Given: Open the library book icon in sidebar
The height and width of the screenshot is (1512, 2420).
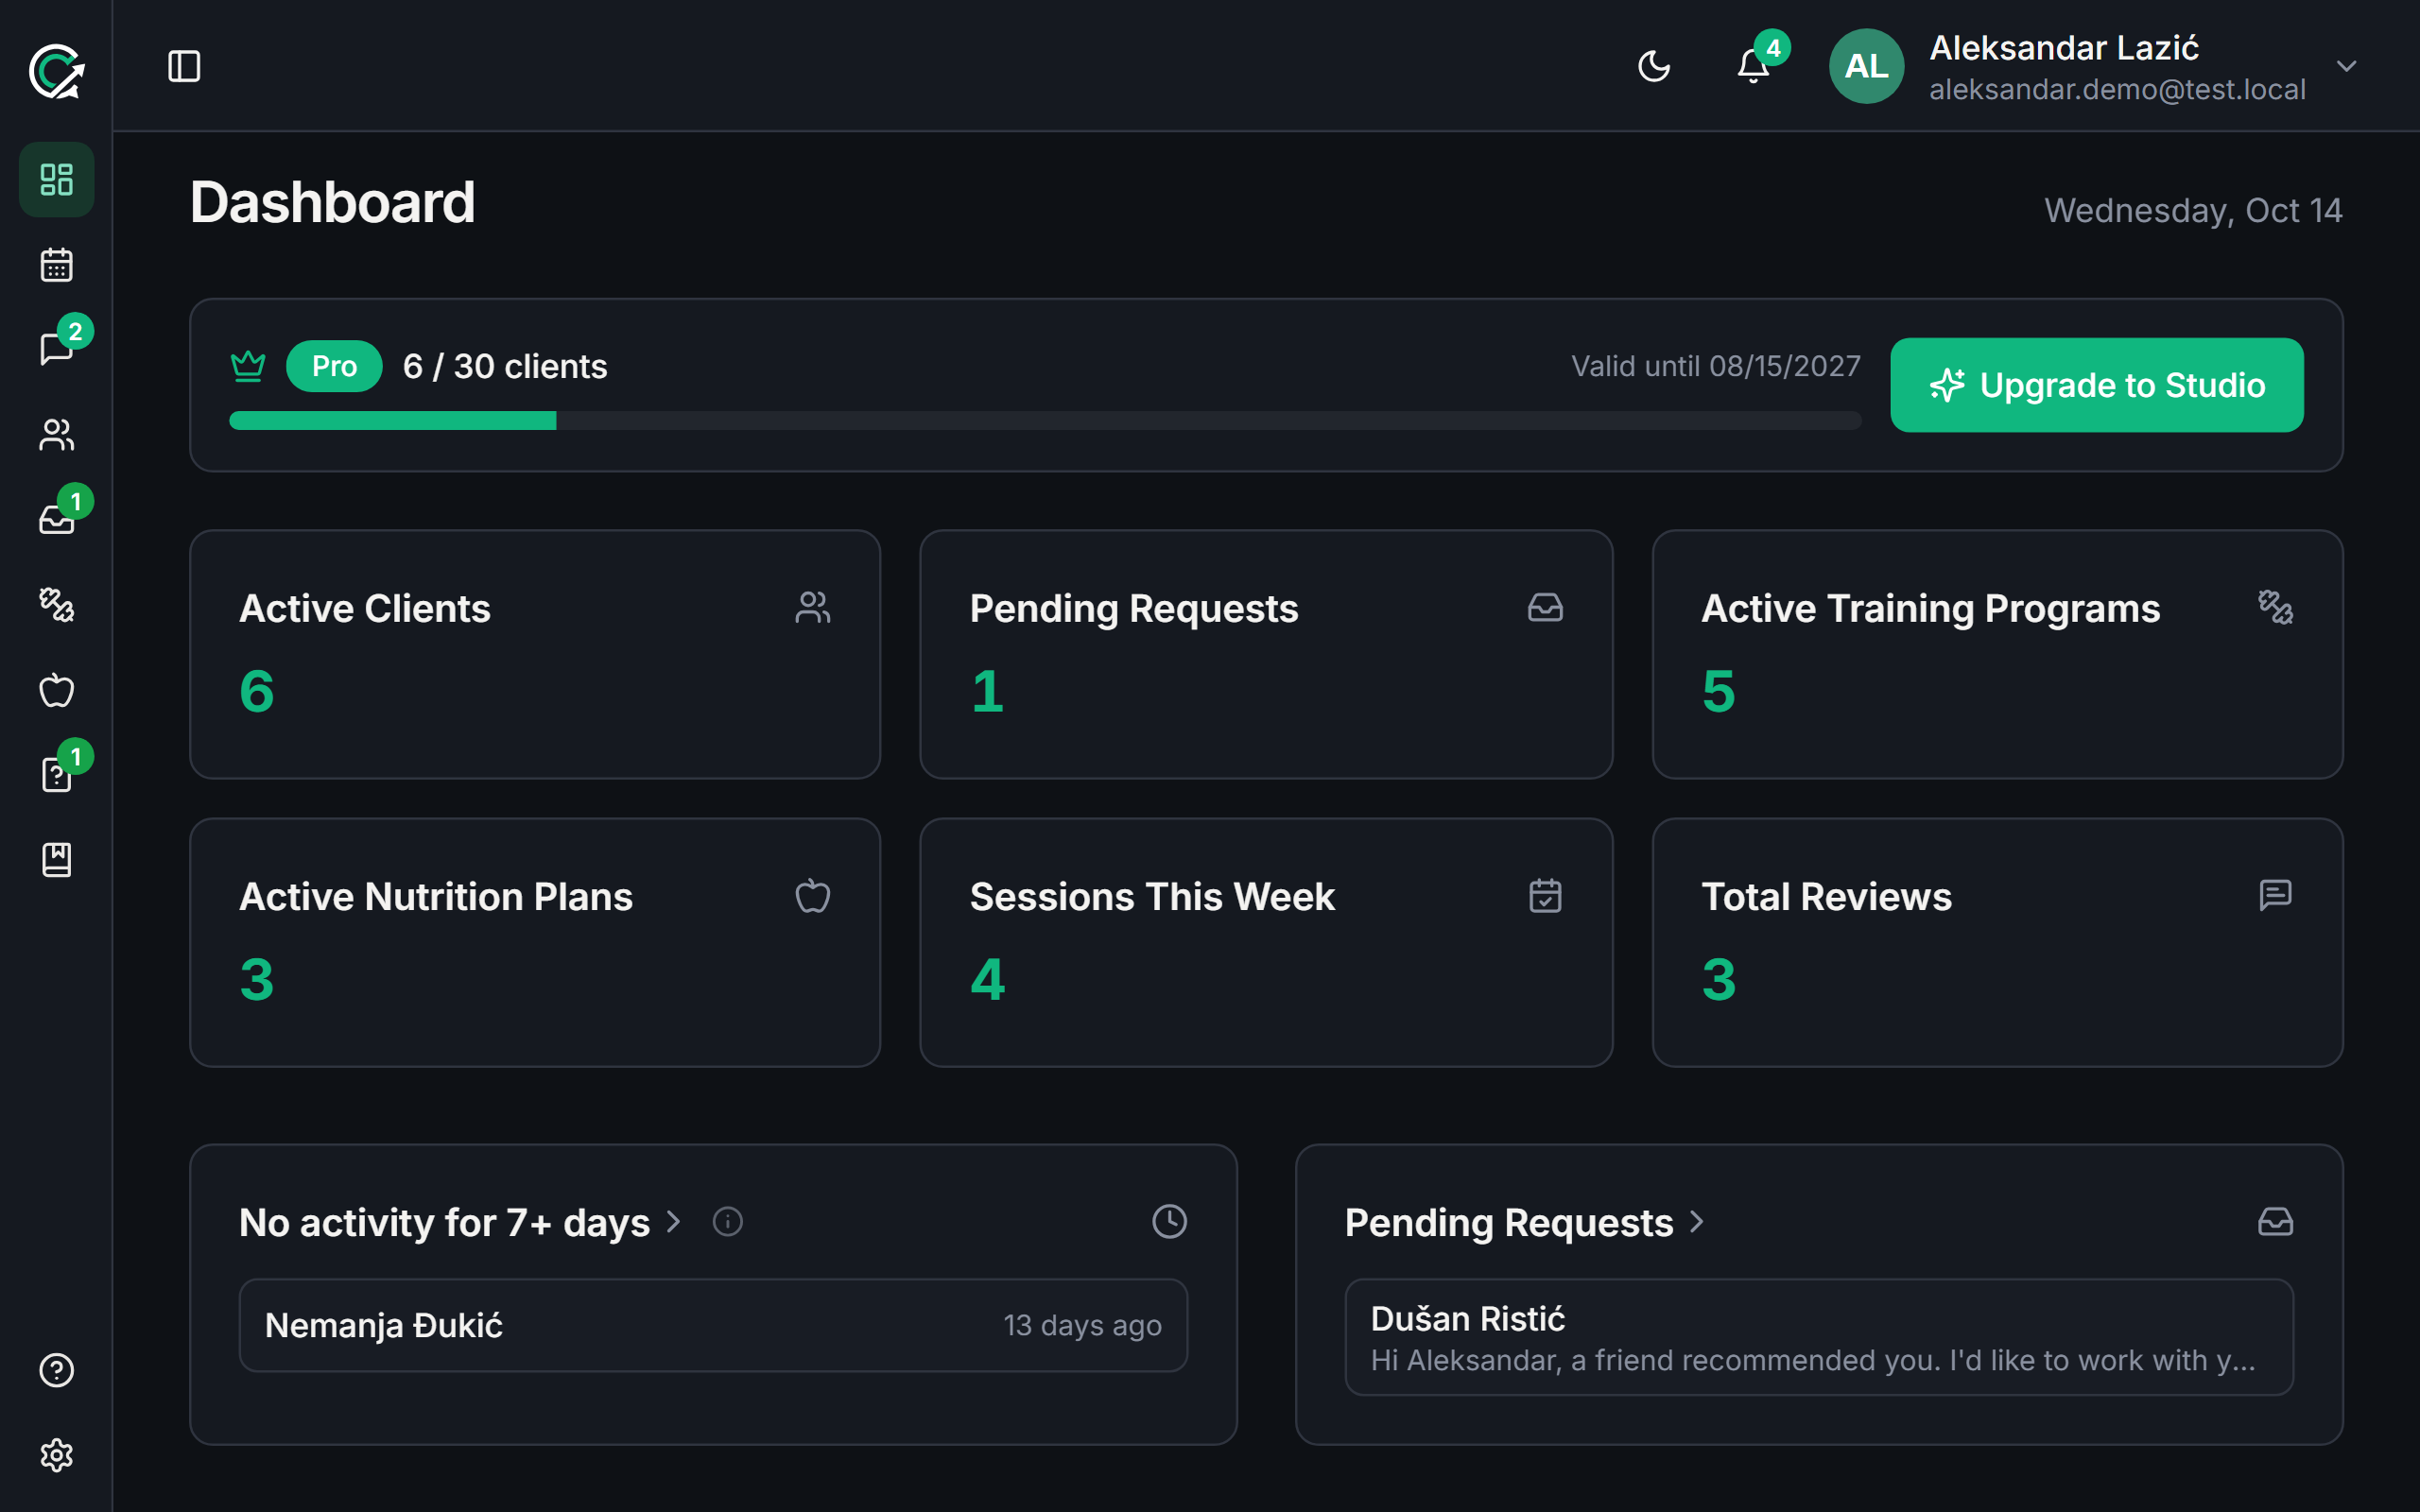Looking at the screenshot, I should (x=56, y=860).
